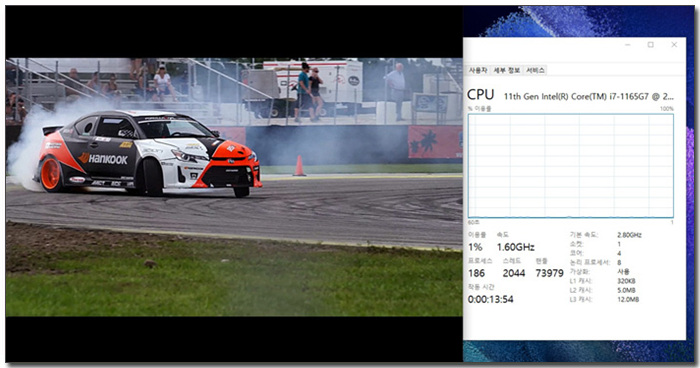Switch to the 사용자 tab

[478, 71]
